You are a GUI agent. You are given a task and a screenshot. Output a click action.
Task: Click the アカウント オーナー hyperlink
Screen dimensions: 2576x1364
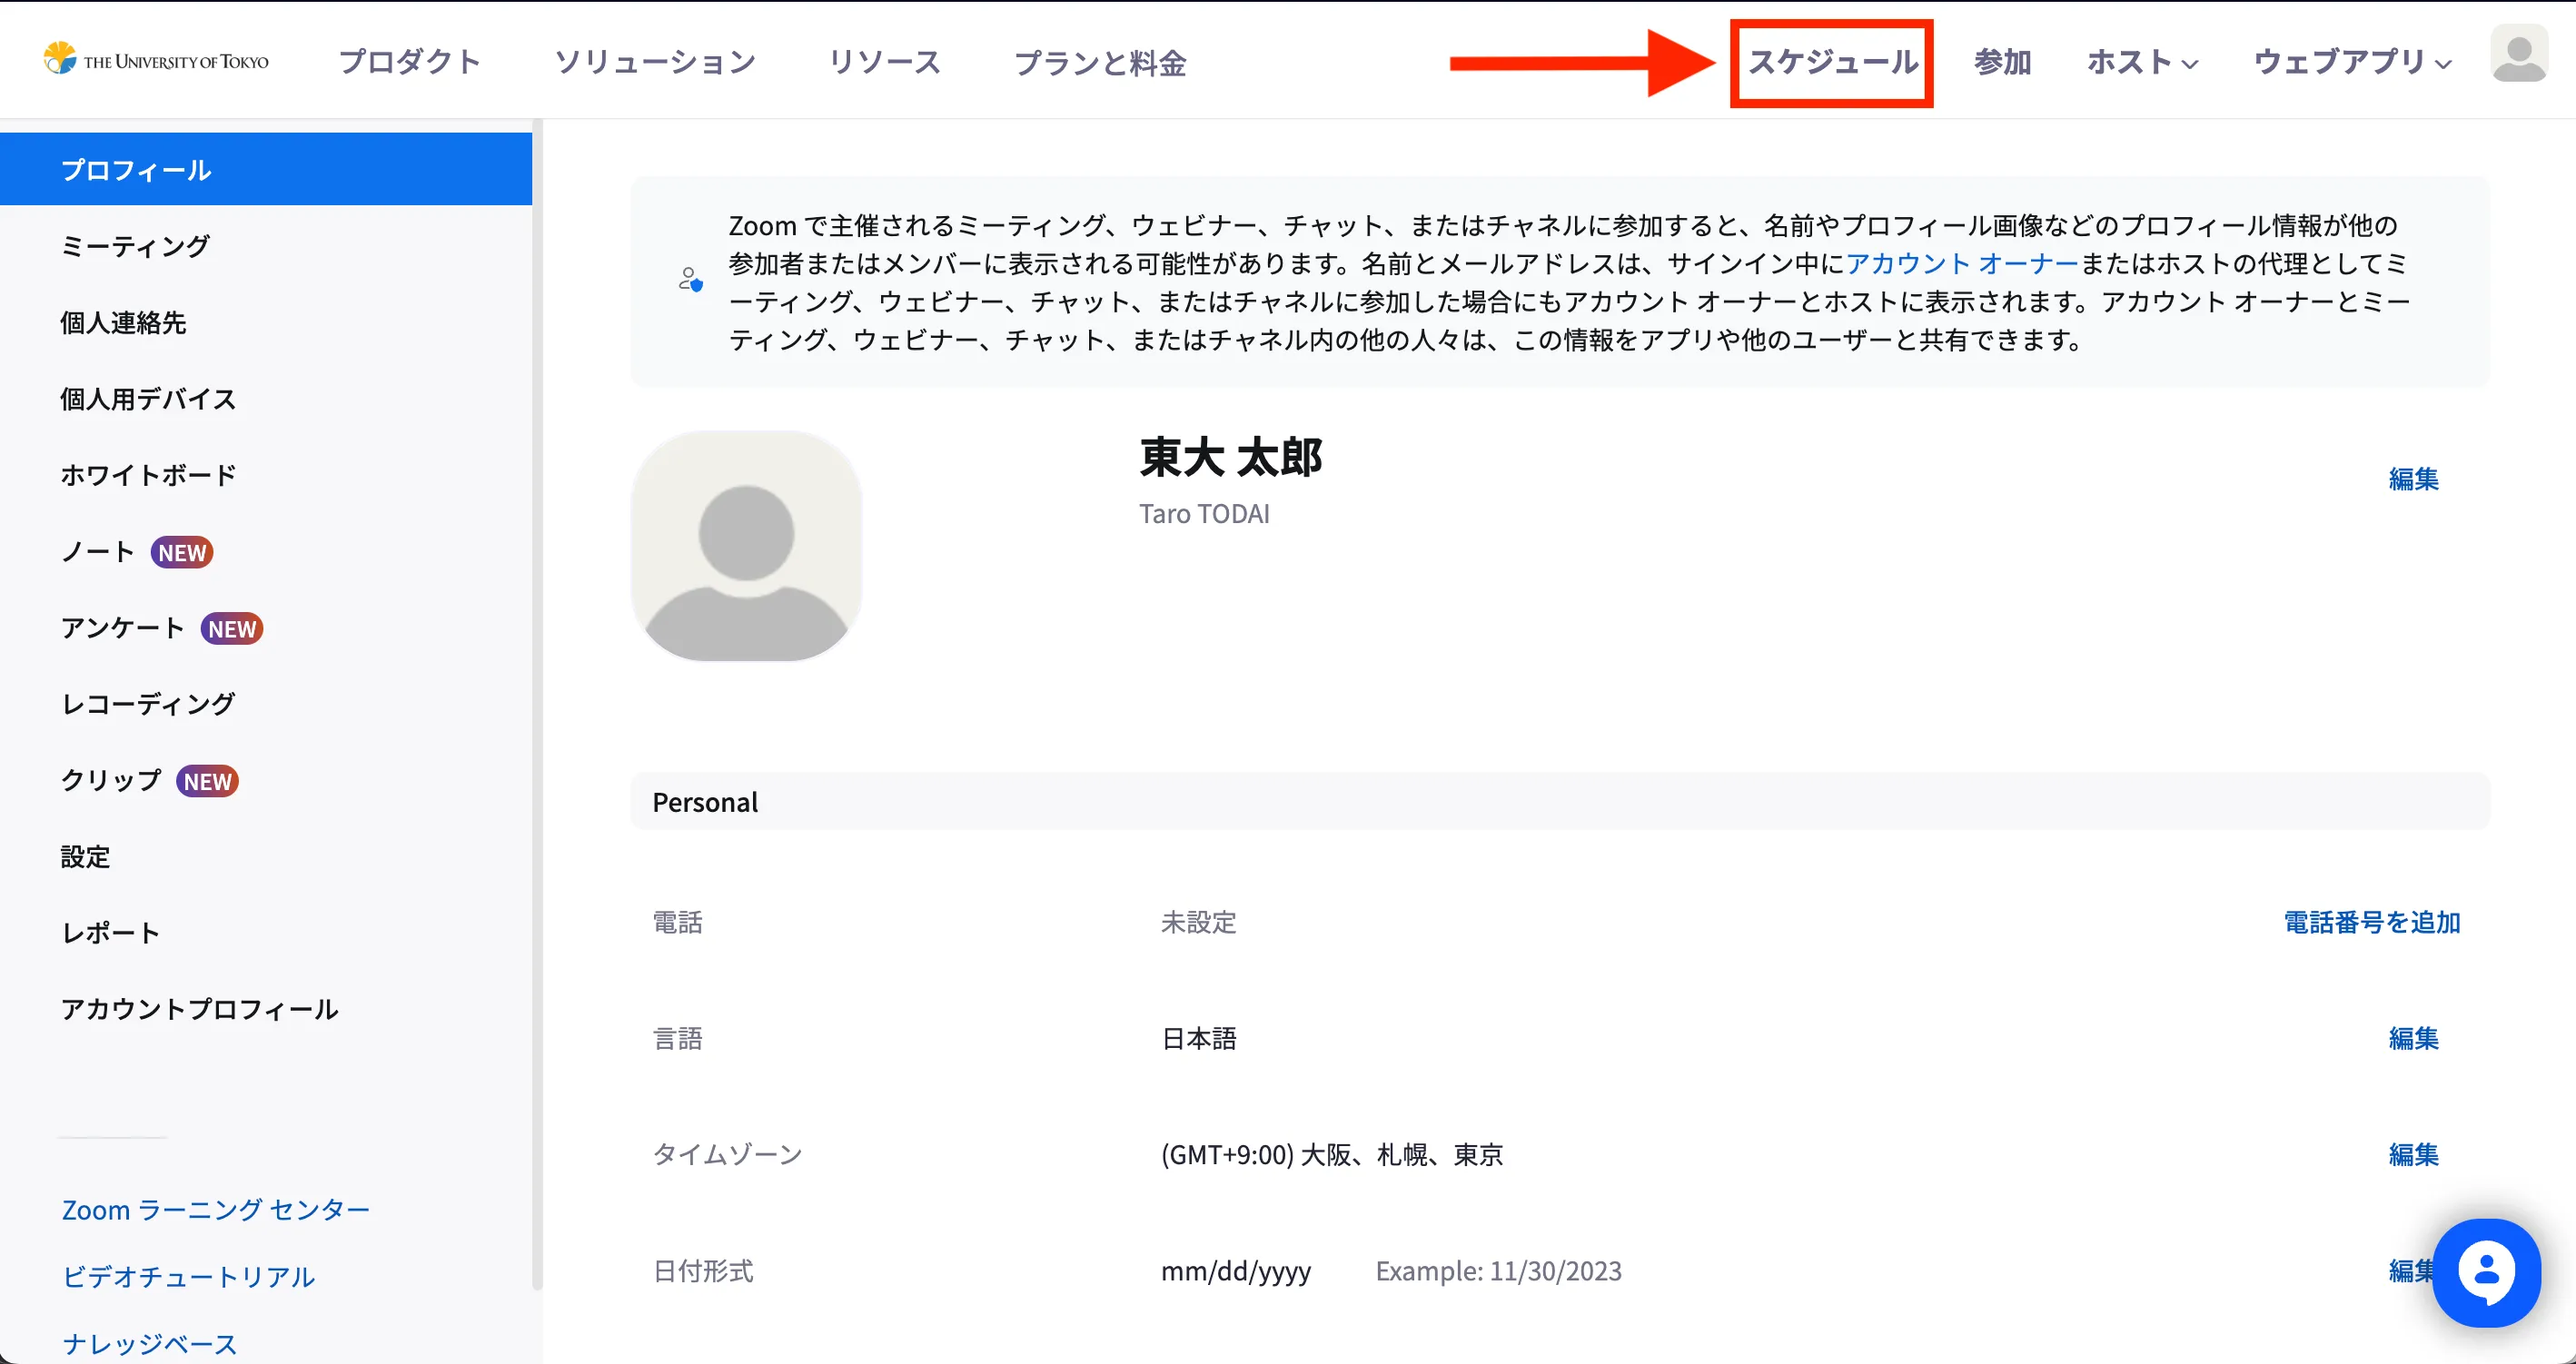click(1961, 263)
